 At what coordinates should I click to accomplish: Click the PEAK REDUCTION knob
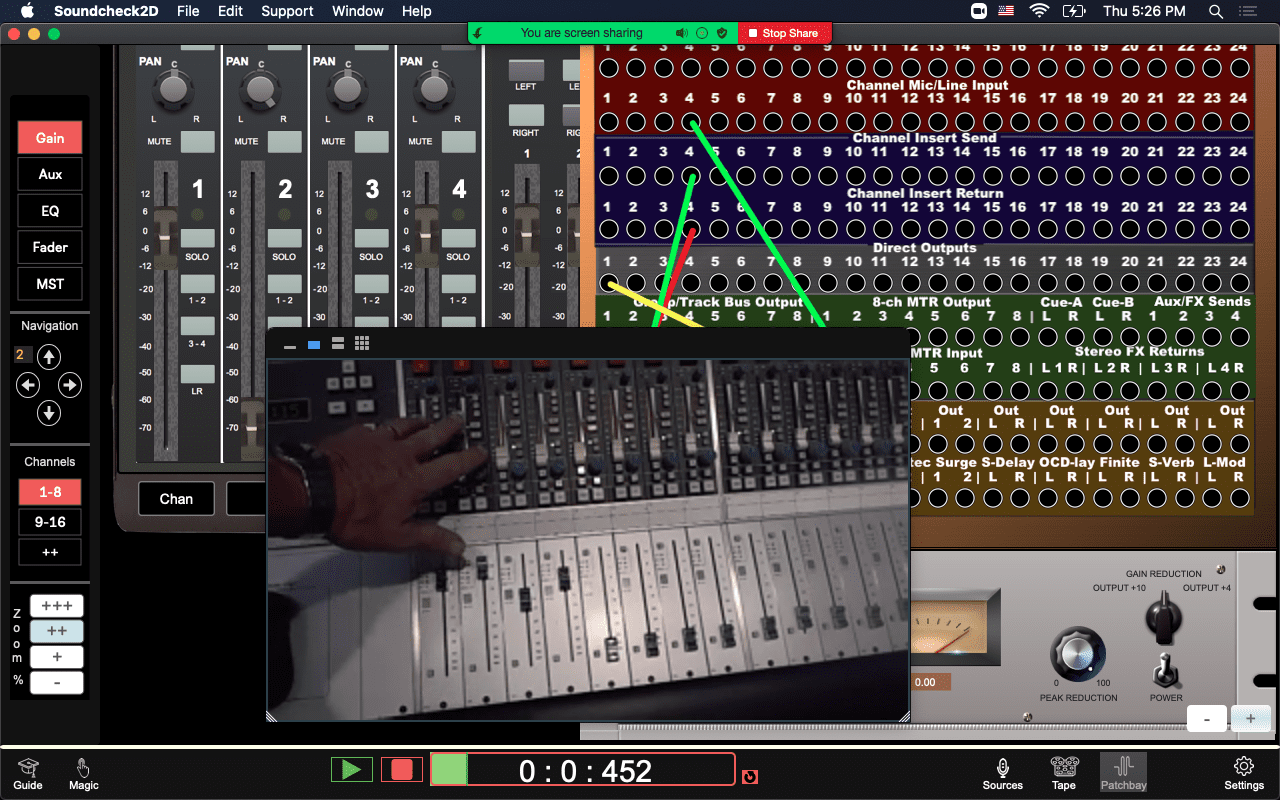pyautogui.click(x=1077, y=654)
